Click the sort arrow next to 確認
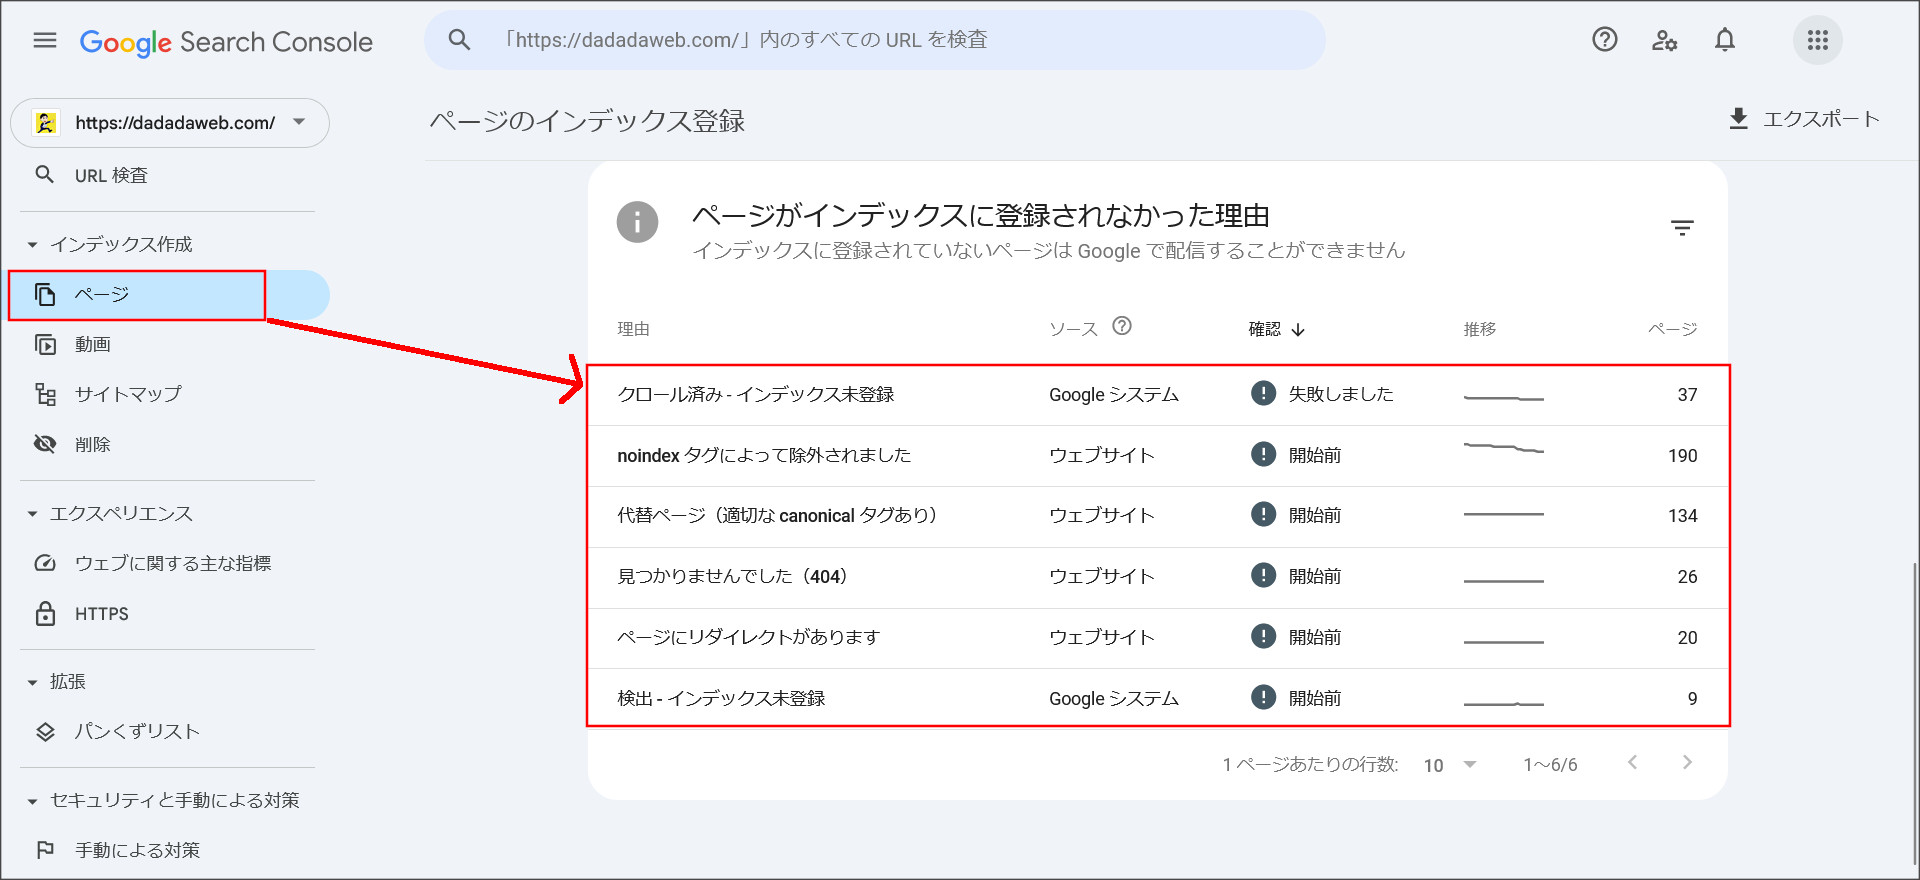 tap(1298, 330)
